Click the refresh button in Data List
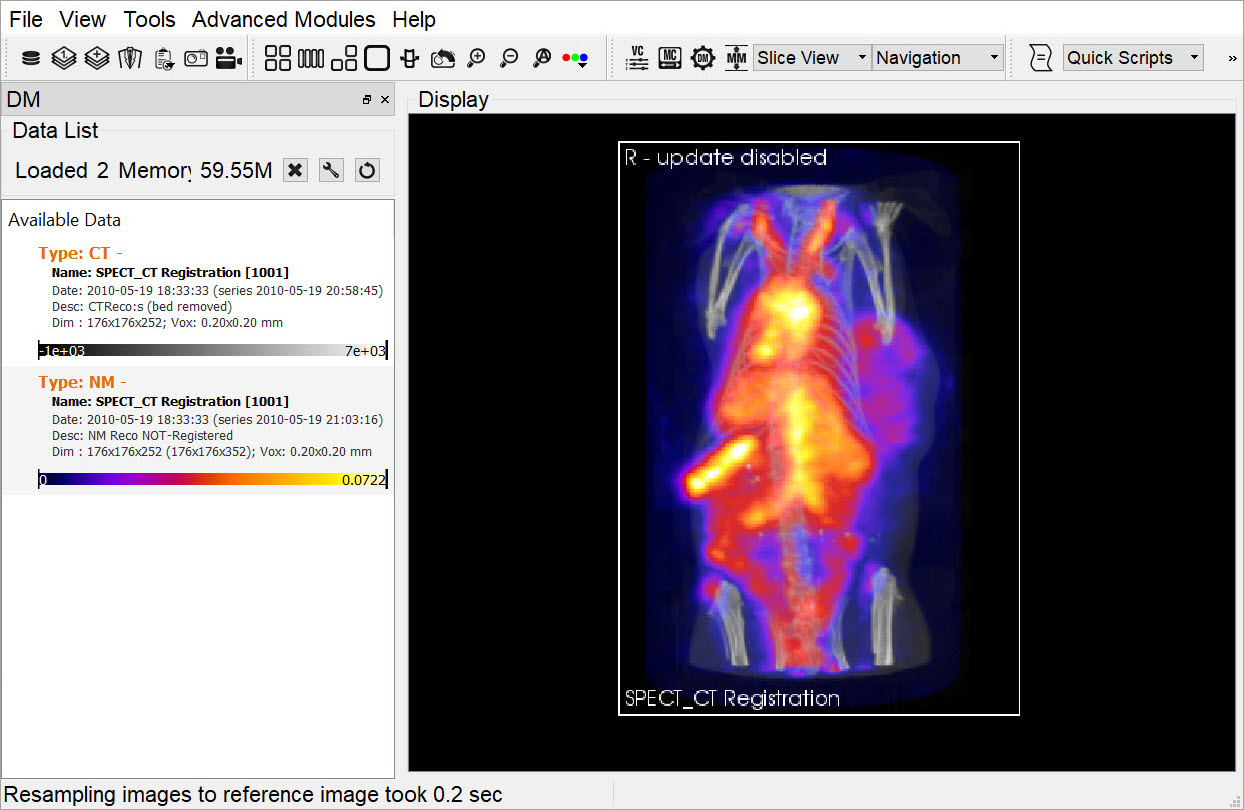Viewport: 1244px width, 810px height. [x=367, y=170]
